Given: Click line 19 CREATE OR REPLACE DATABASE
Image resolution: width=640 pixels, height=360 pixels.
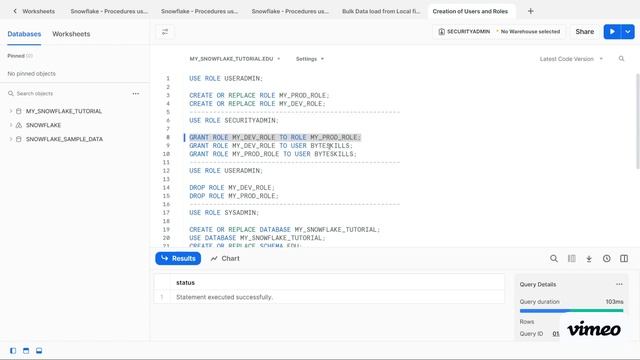Looking at the screenshot, I should 284,229.
